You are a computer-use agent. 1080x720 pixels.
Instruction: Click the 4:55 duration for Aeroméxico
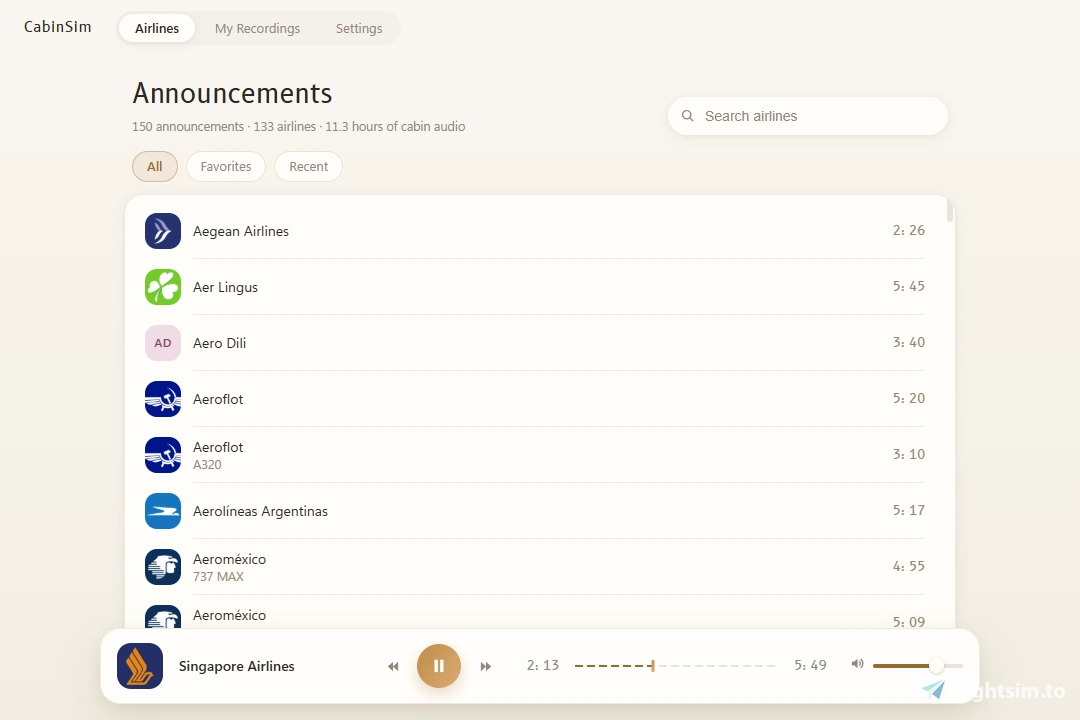pos(908,566)
